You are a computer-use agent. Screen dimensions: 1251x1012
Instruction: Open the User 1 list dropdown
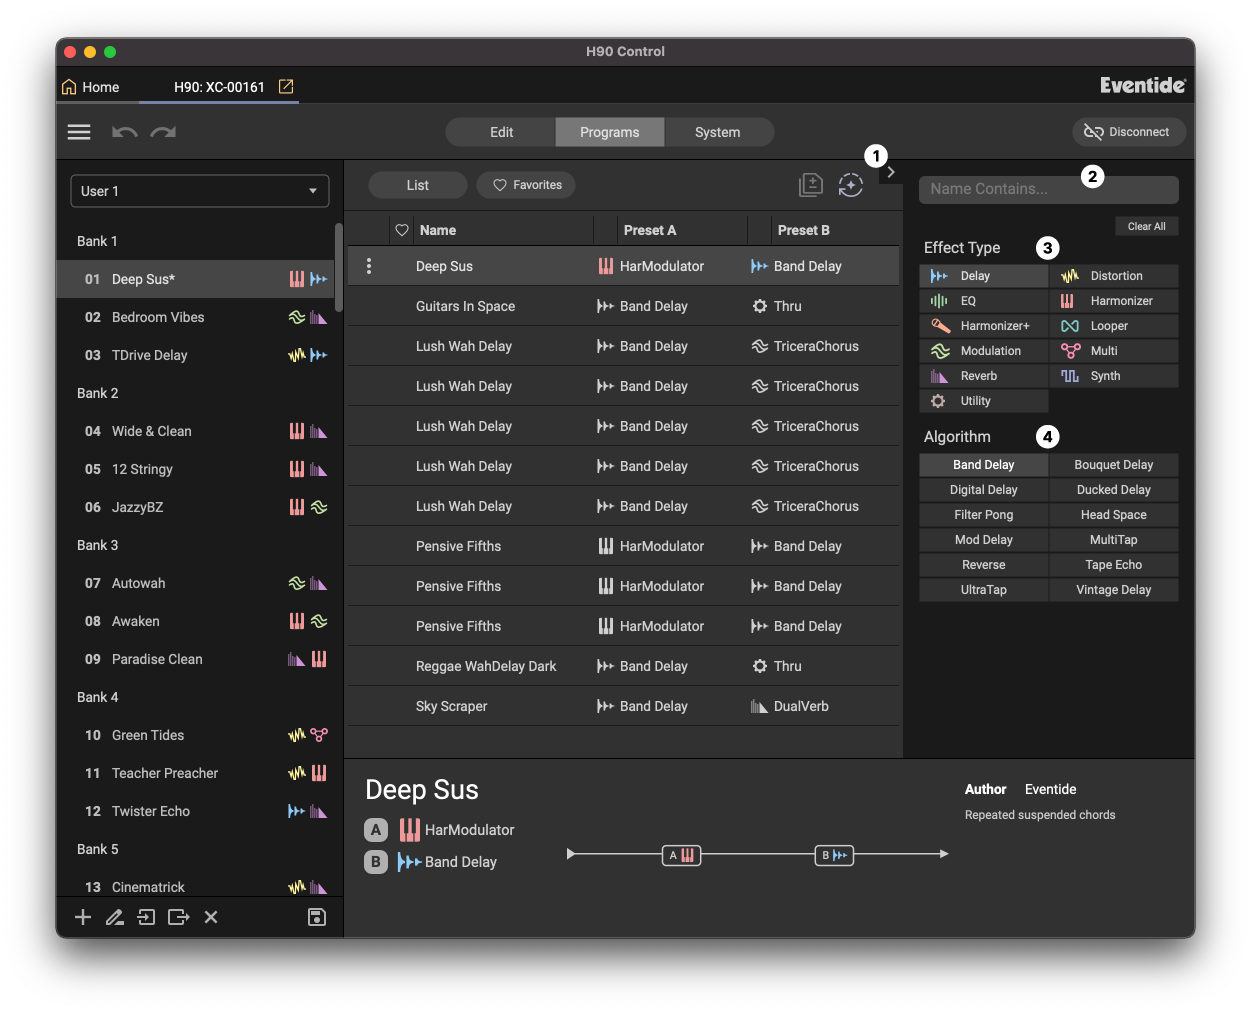(x=200, y=191)
